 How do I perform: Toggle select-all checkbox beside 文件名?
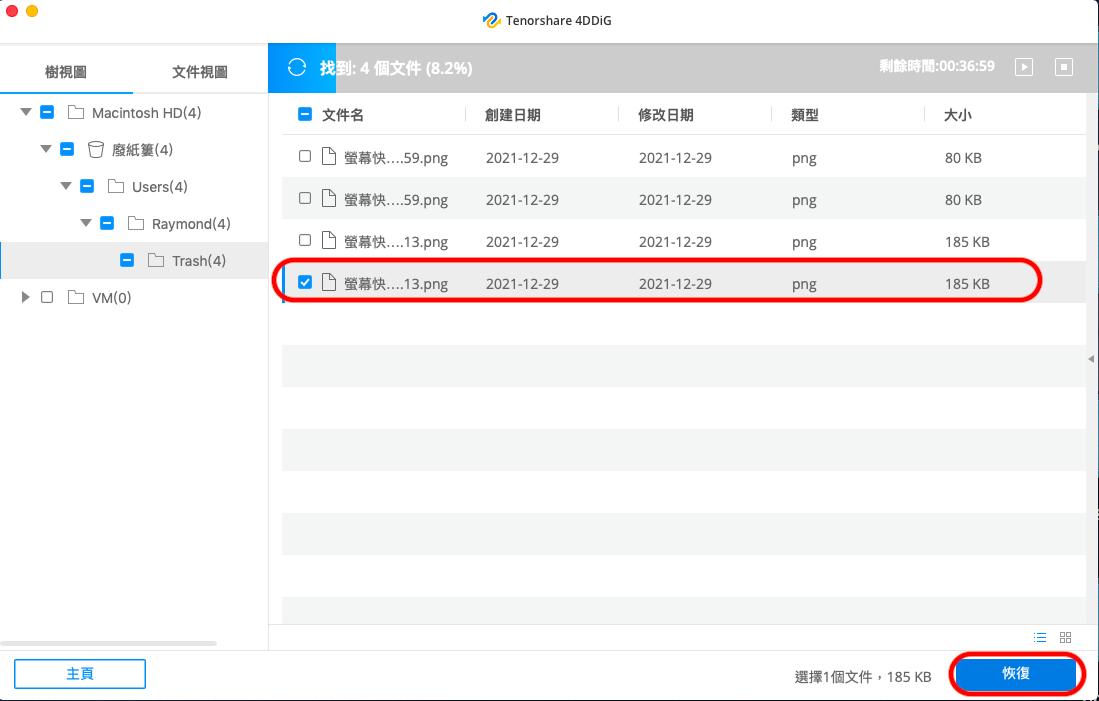305,114
